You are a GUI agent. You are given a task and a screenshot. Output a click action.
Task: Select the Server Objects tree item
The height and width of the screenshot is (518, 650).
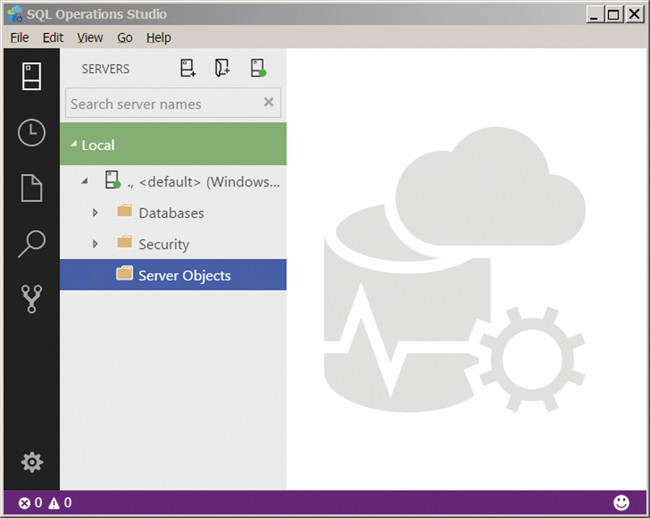pos(173,275)
